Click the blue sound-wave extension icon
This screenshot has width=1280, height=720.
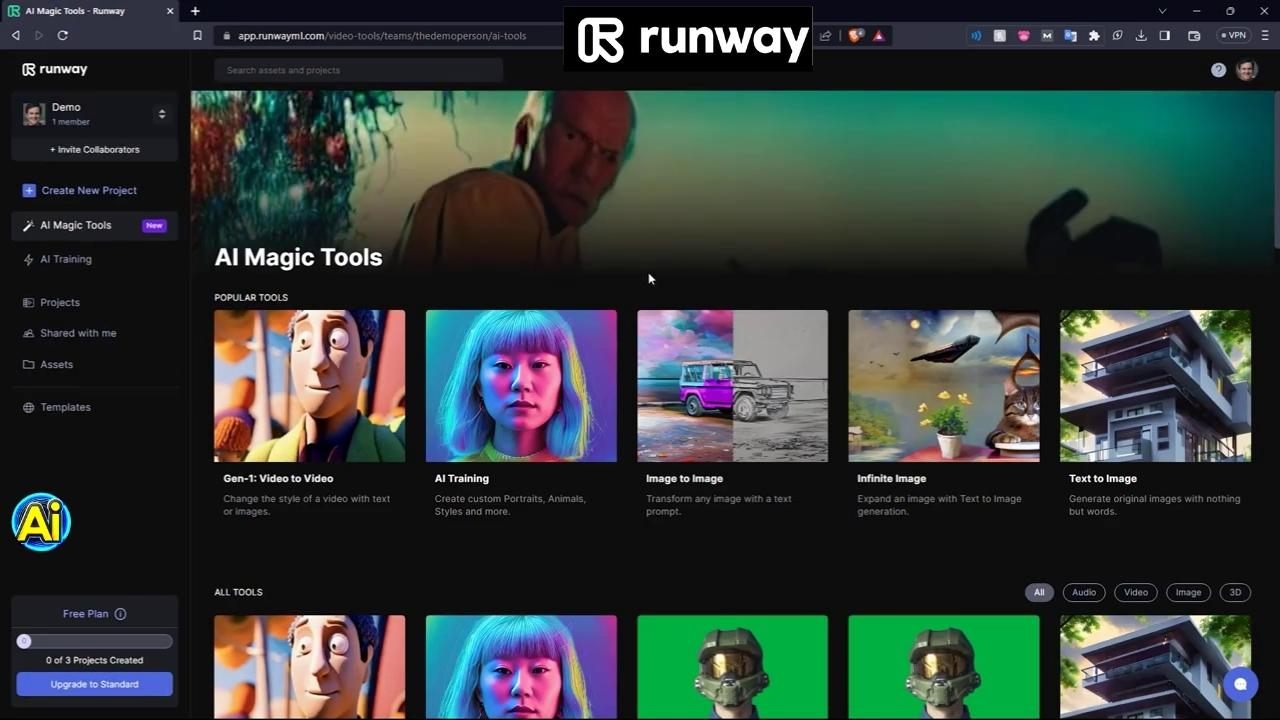point(976,35)
